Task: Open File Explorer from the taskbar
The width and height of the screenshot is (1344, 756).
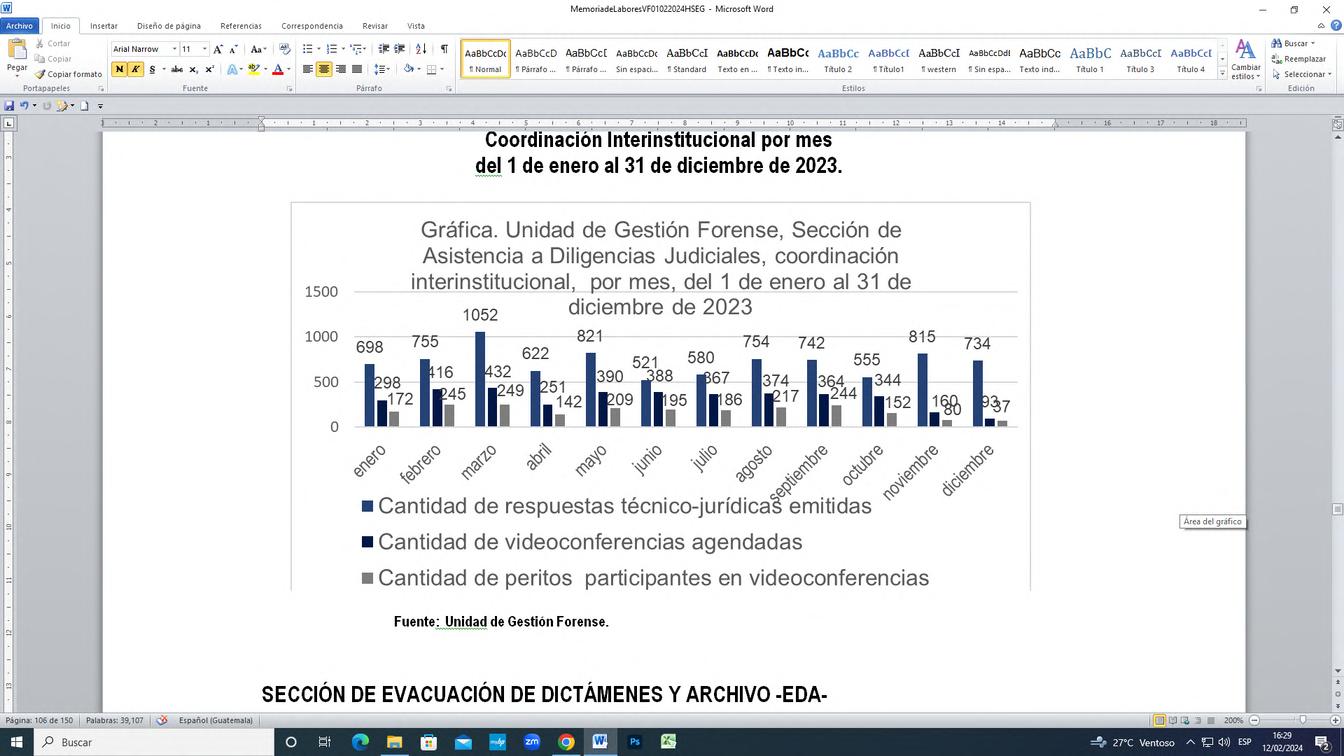Action: [394, 742]
